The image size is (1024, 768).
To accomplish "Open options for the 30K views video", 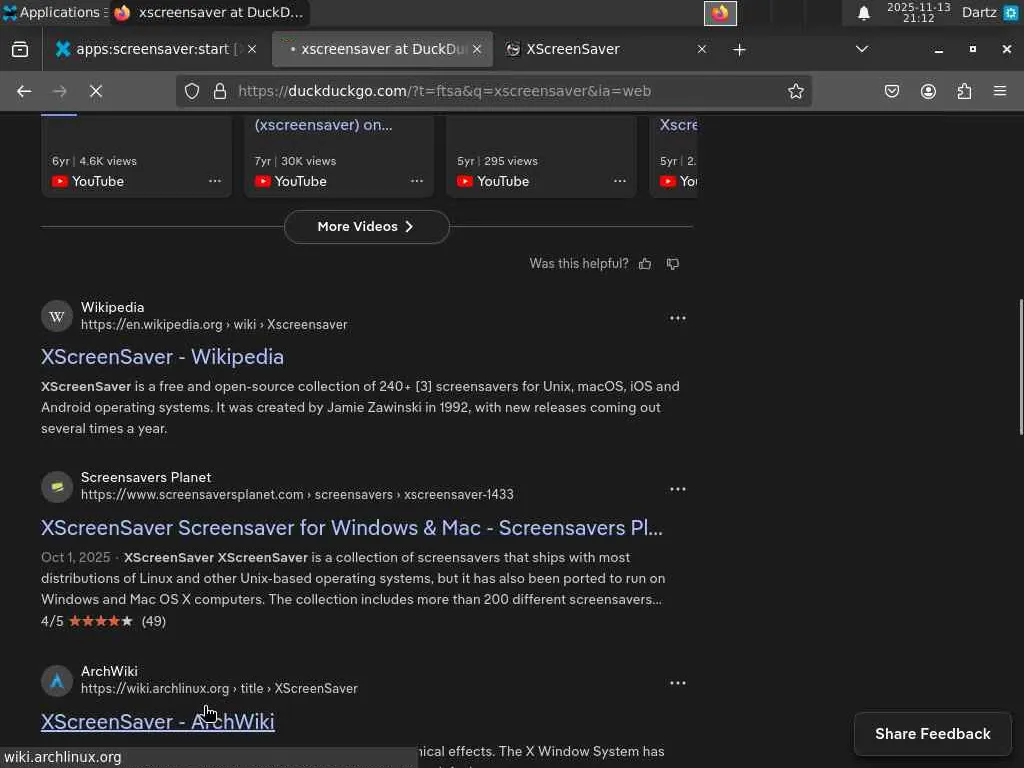I will (x=417, y=181).
